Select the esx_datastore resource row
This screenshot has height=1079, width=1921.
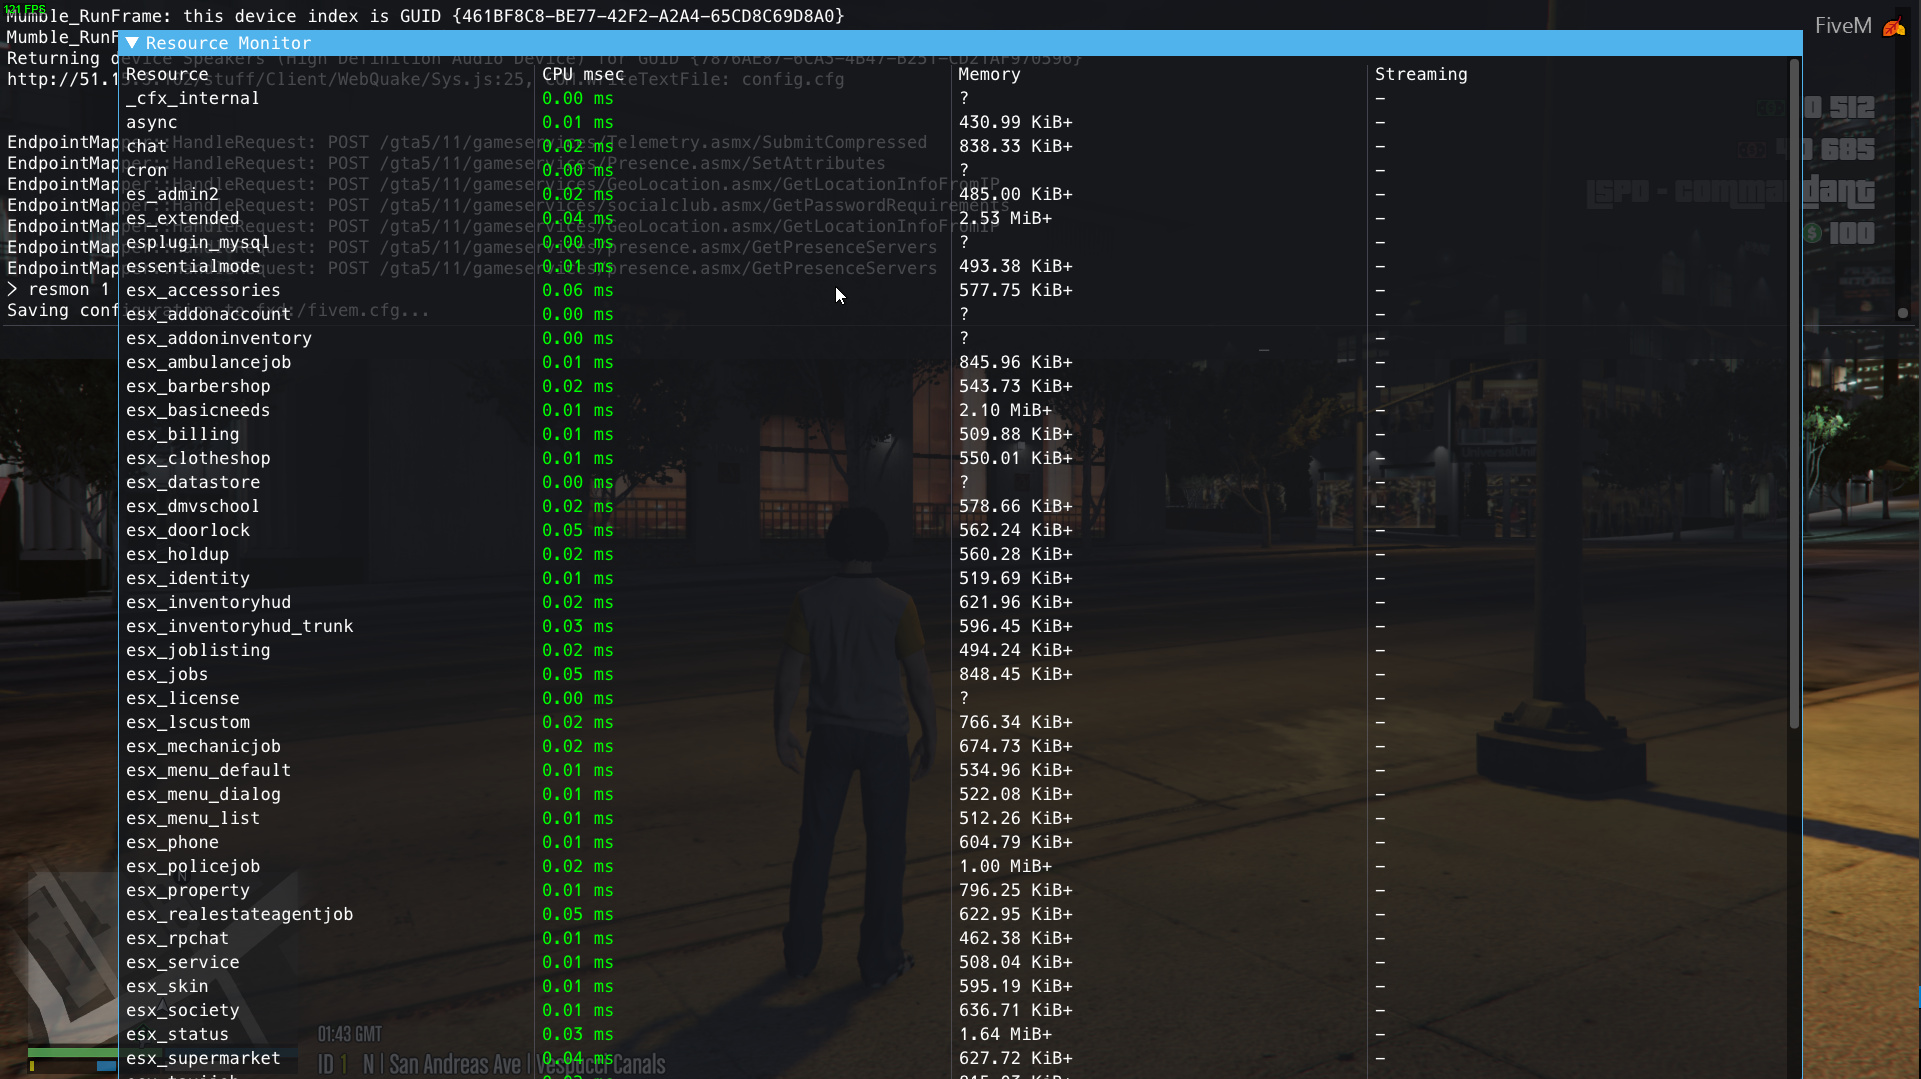click(x=955, y=482)
